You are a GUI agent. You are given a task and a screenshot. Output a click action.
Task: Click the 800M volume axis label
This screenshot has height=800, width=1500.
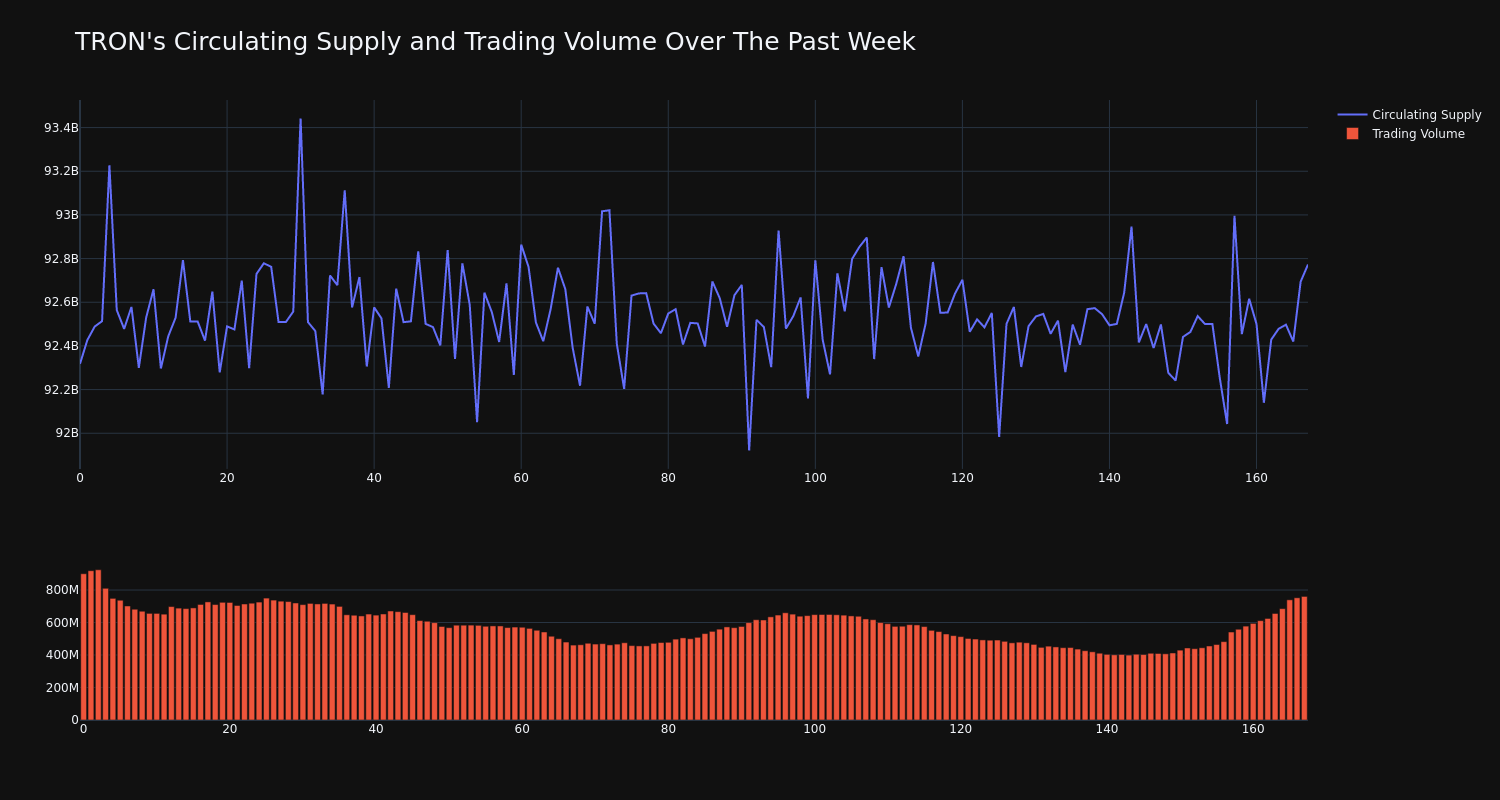[x=61, y=590]
